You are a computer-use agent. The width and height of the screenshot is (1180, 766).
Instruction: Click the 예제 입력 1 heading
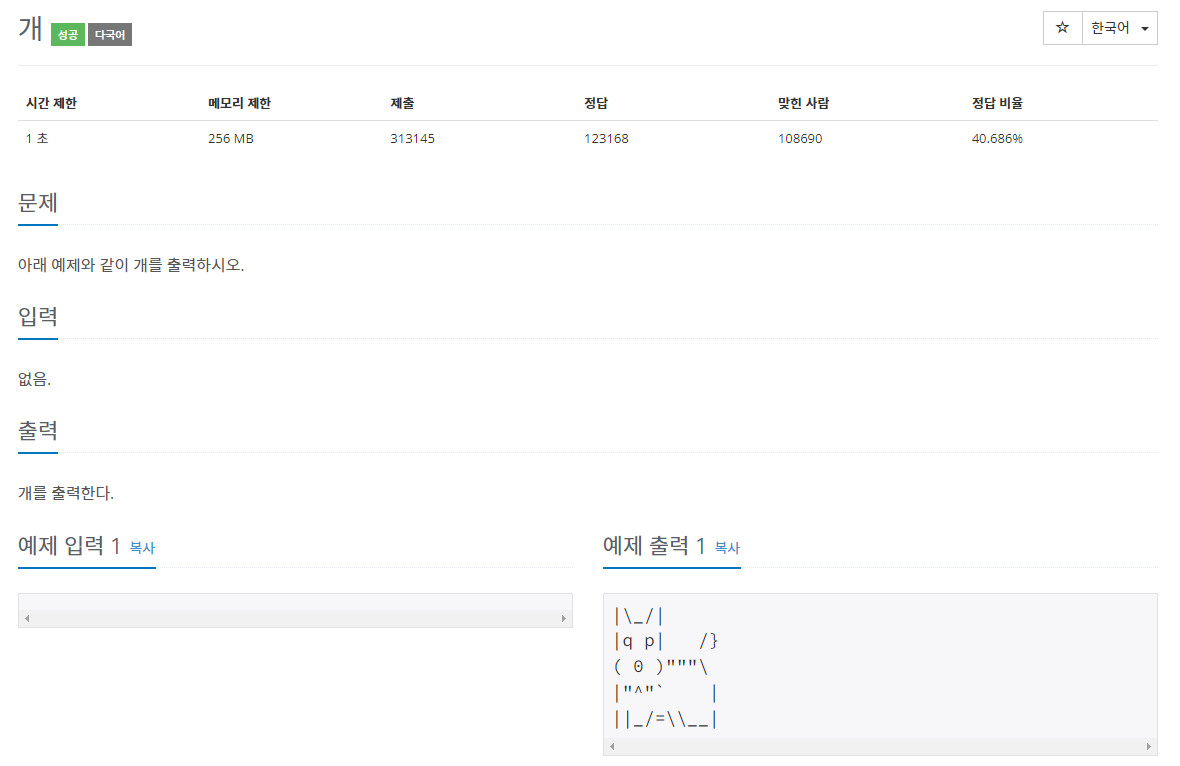click(69, 545)
